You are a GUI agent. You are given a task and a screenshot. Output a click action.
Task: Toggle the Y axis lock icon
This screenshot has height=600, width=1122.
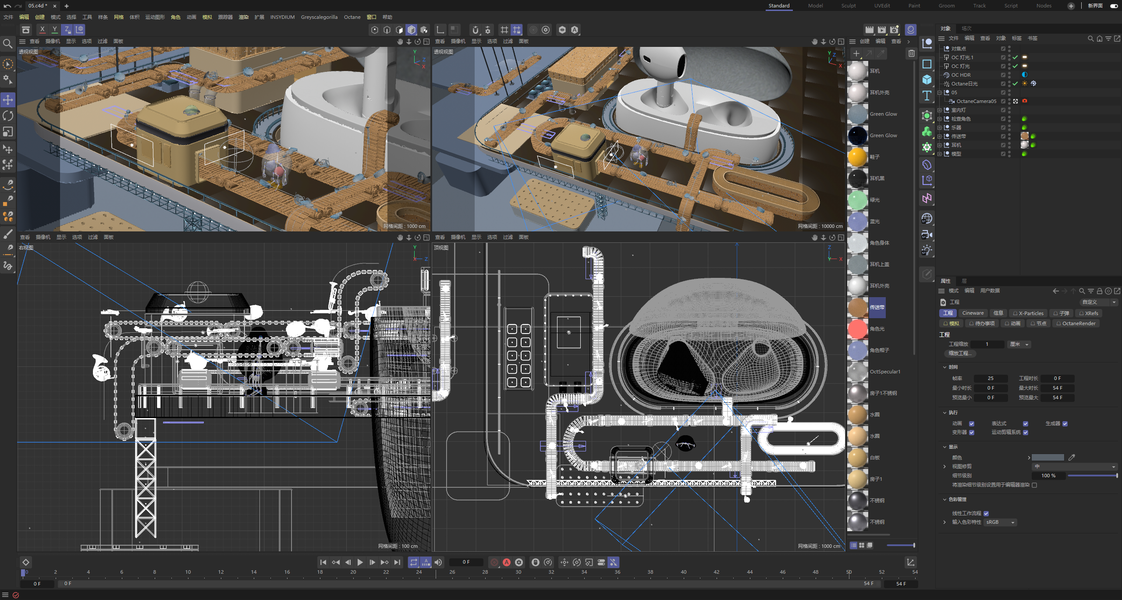pyautogui.click(x=54, y=30)
